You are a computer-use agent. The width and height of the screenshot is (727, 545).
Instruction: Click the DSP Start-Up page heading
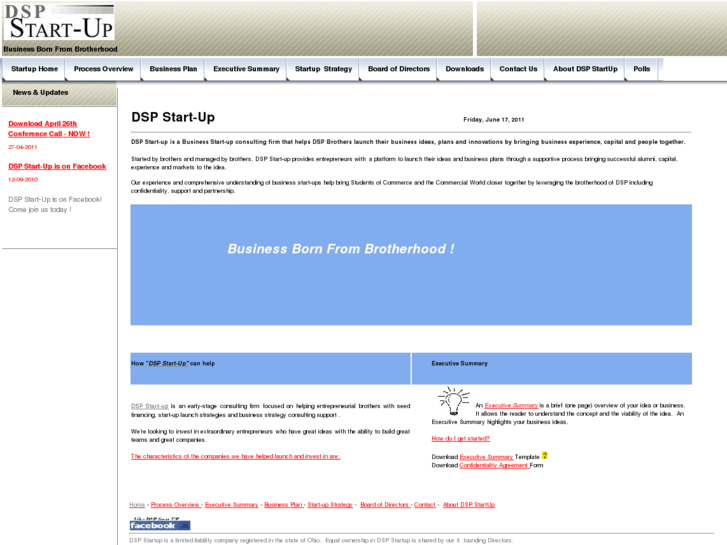click(x=173, y=117)
